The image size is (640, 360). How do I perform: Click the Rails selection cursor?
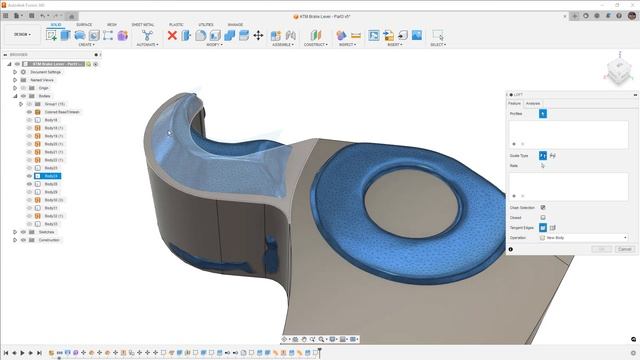(543, 166)
